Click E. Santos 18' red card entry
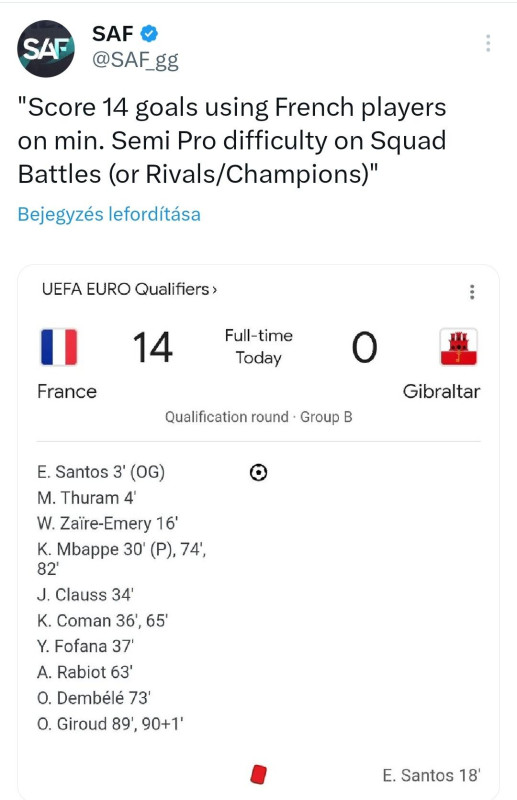The image size is (517, 800). coord(431,775)
